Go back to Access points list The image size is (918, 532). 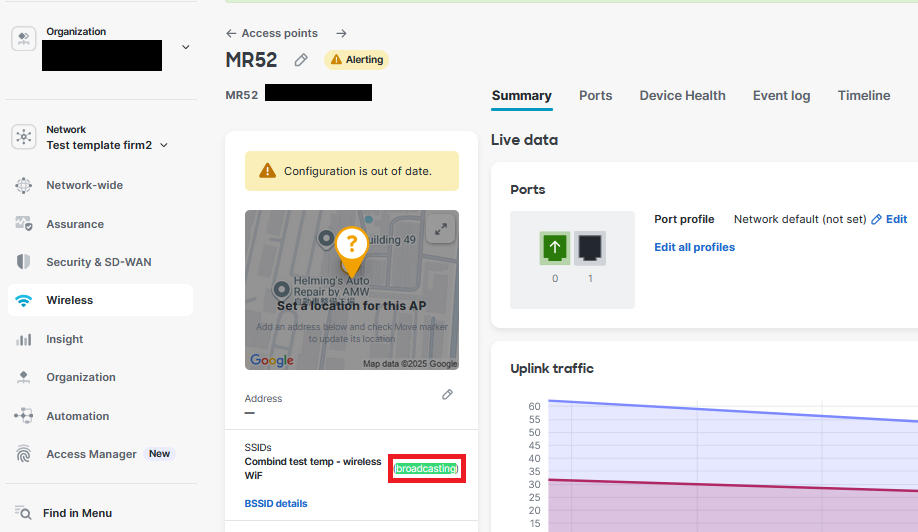(272, 33)
